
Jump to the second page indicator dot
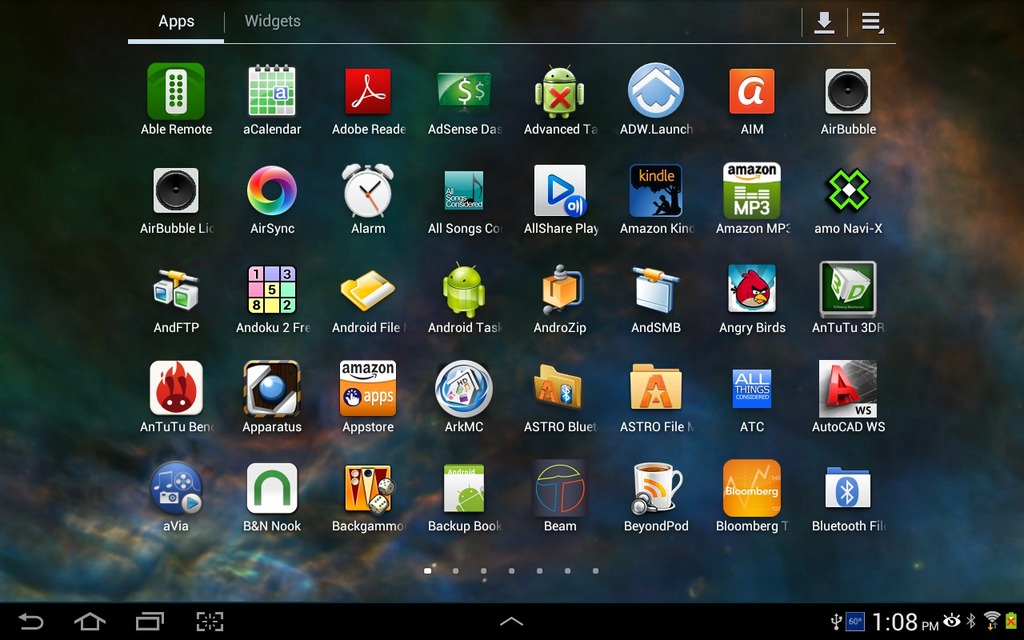[x=455, y=571]
